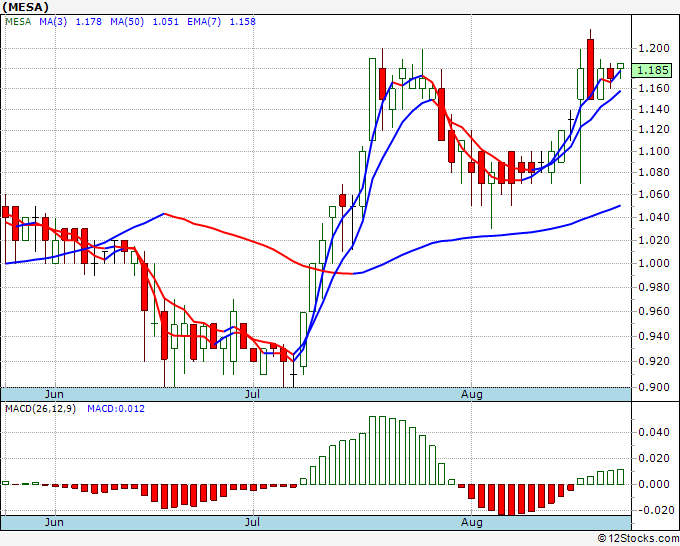Click the -0.020 MACD axis label
680x546 pixels.
pyautogui.click(x=654, y=509)
